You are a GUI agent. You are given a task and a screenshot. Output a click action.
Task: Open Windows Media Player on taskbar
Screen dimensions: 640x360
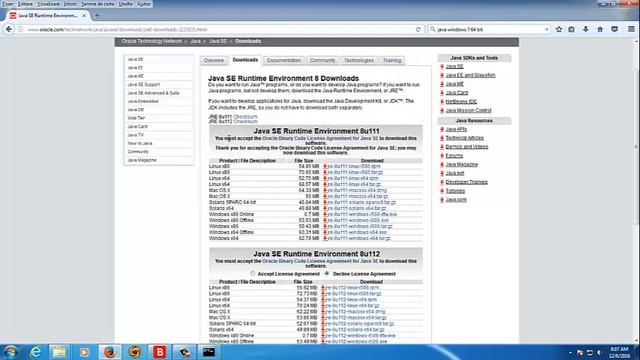(84, 352)
